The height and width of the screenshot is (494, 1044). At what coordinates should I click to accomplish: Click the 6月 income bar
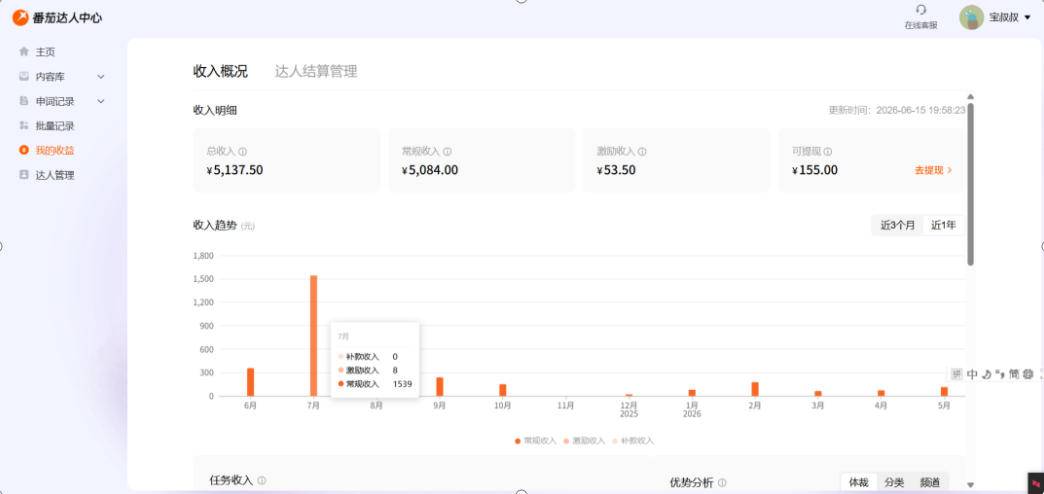coord(250,382)
